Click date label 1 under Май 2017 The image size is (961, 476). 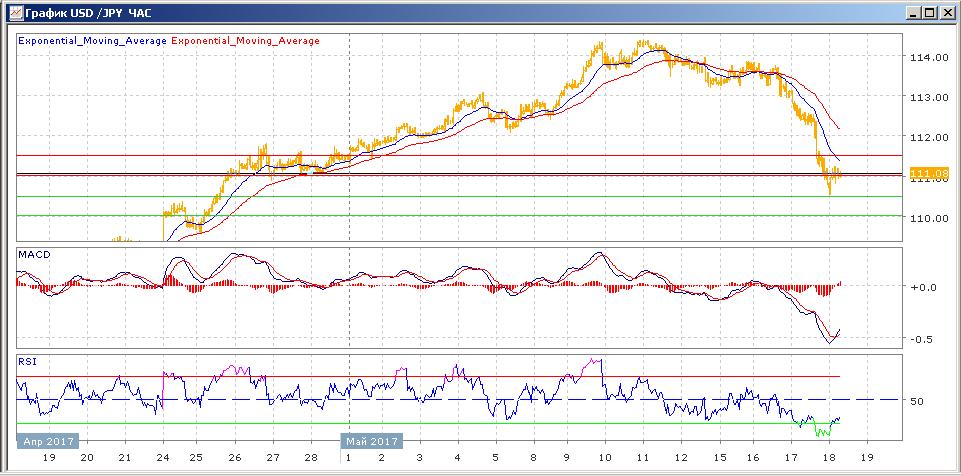pos(348,458)
